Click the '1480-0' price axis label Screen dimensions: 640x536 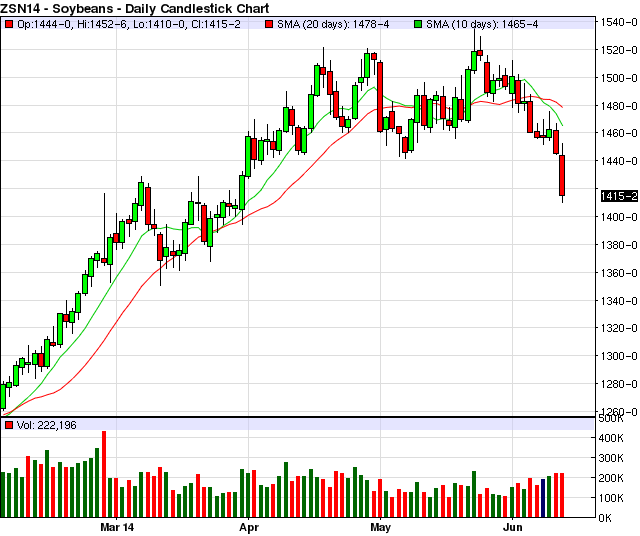pos(619,106)
